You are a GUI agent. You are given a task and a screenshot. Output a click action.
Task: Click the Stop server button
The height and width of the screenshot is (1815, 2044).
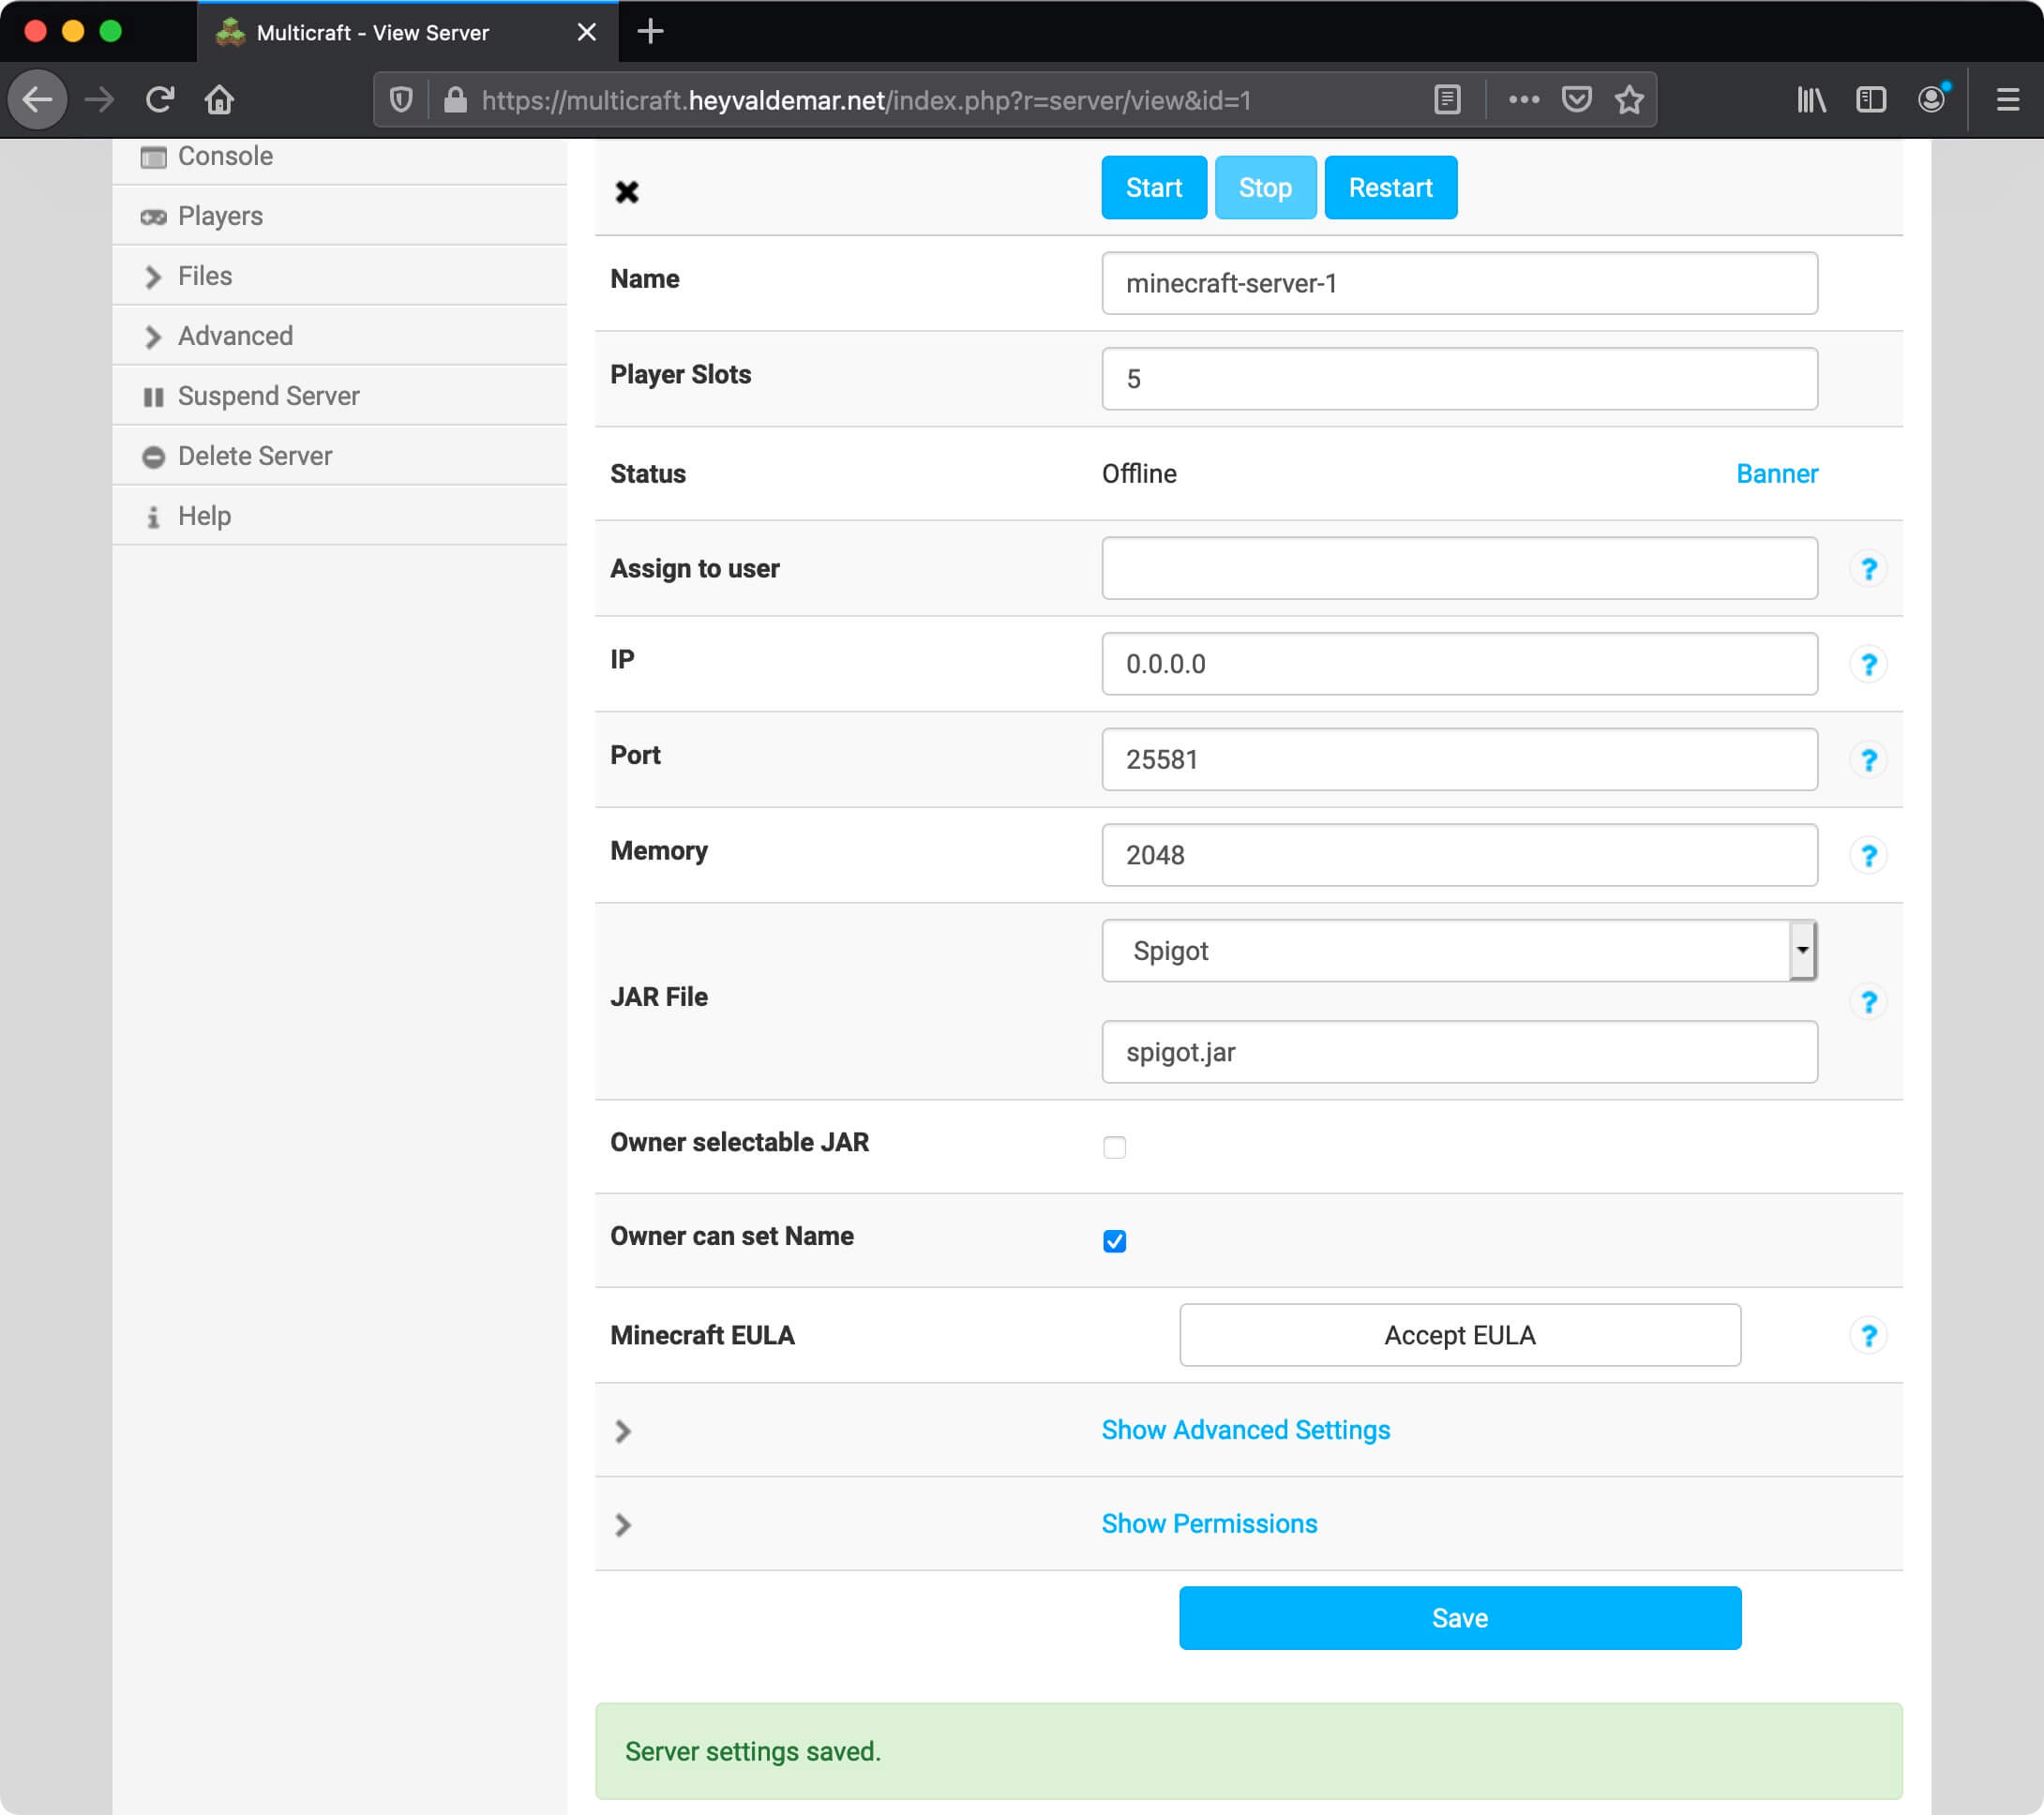click(1265, 187)
